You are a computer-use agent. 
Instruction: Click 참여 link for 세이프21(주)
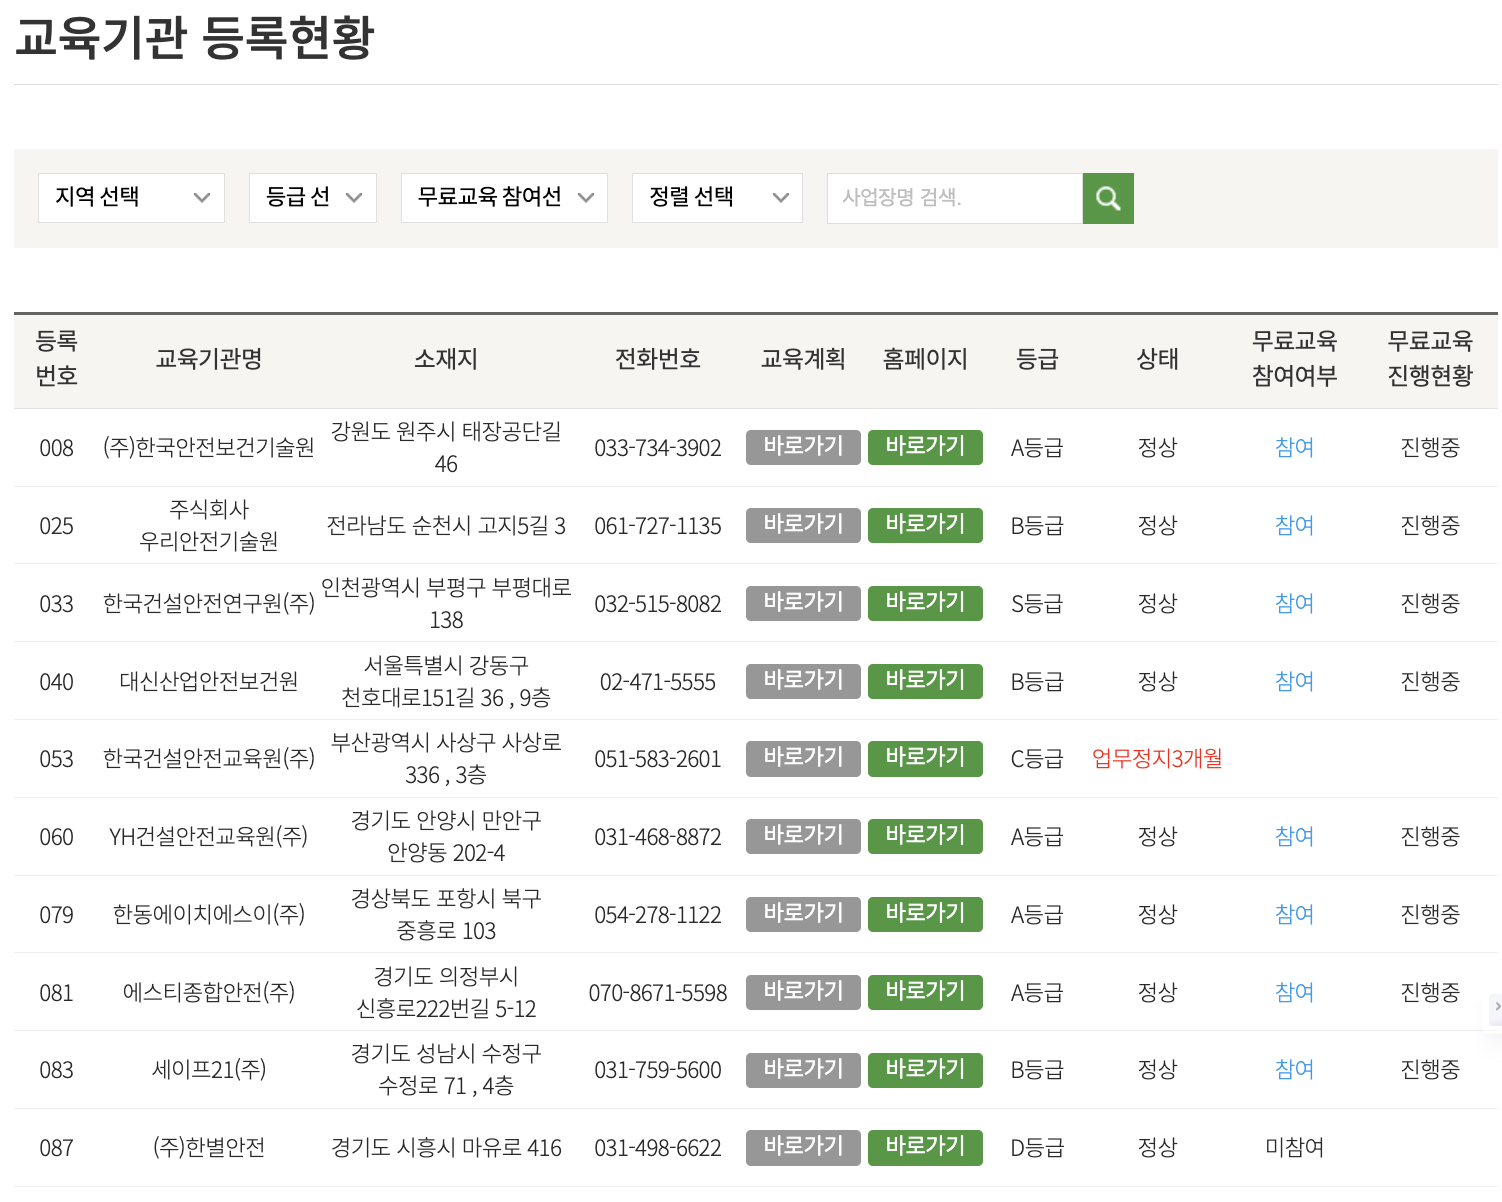click(1293, 1069)
